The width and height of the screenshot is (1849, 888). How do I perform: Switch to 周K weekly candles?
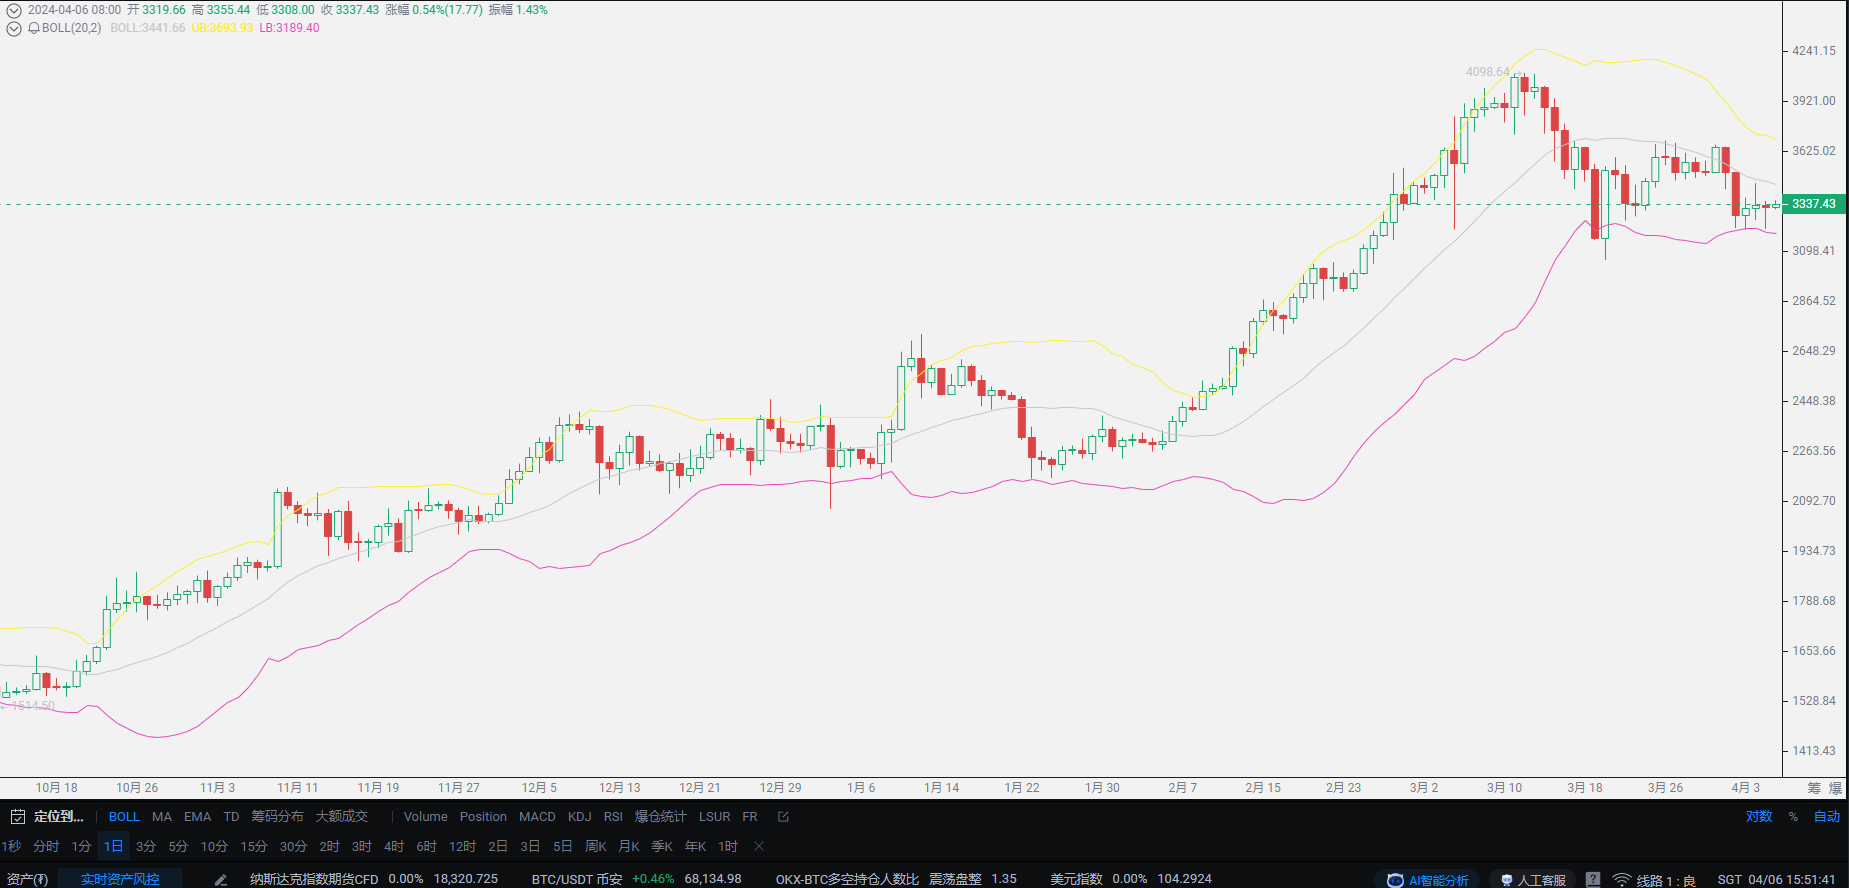coord(596,846)
